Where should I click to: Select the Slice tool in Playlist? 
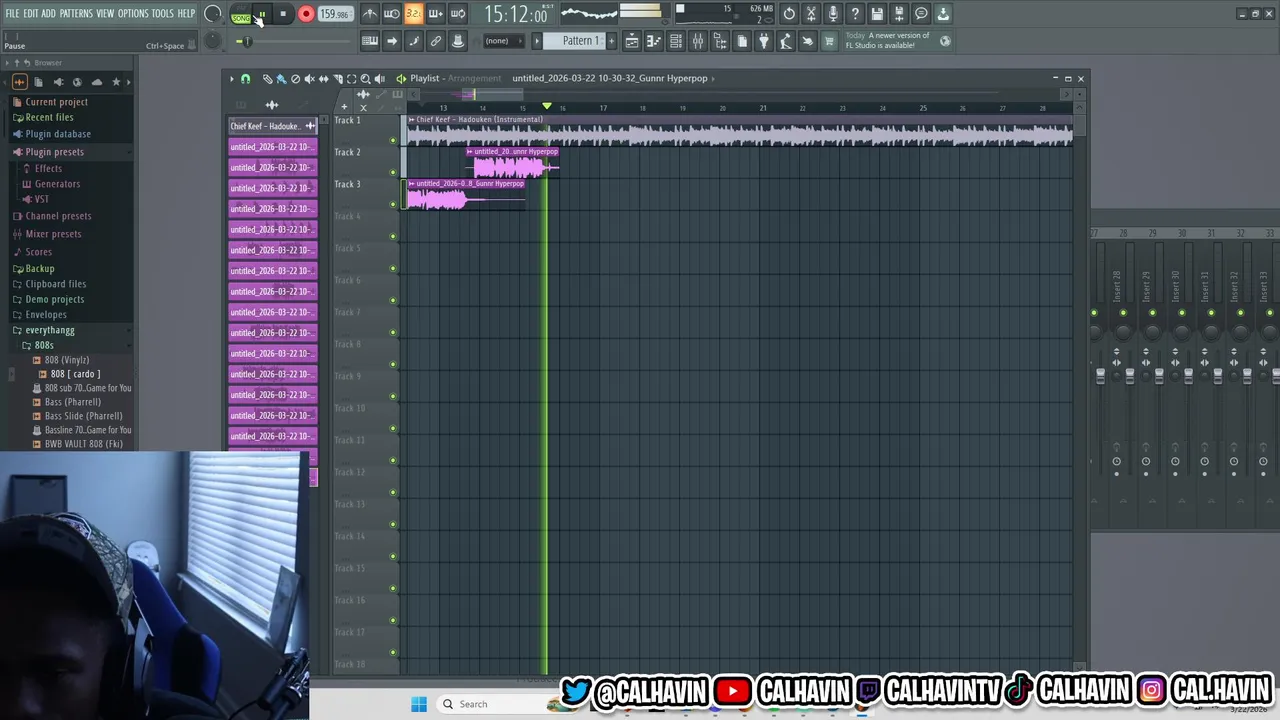337,78
